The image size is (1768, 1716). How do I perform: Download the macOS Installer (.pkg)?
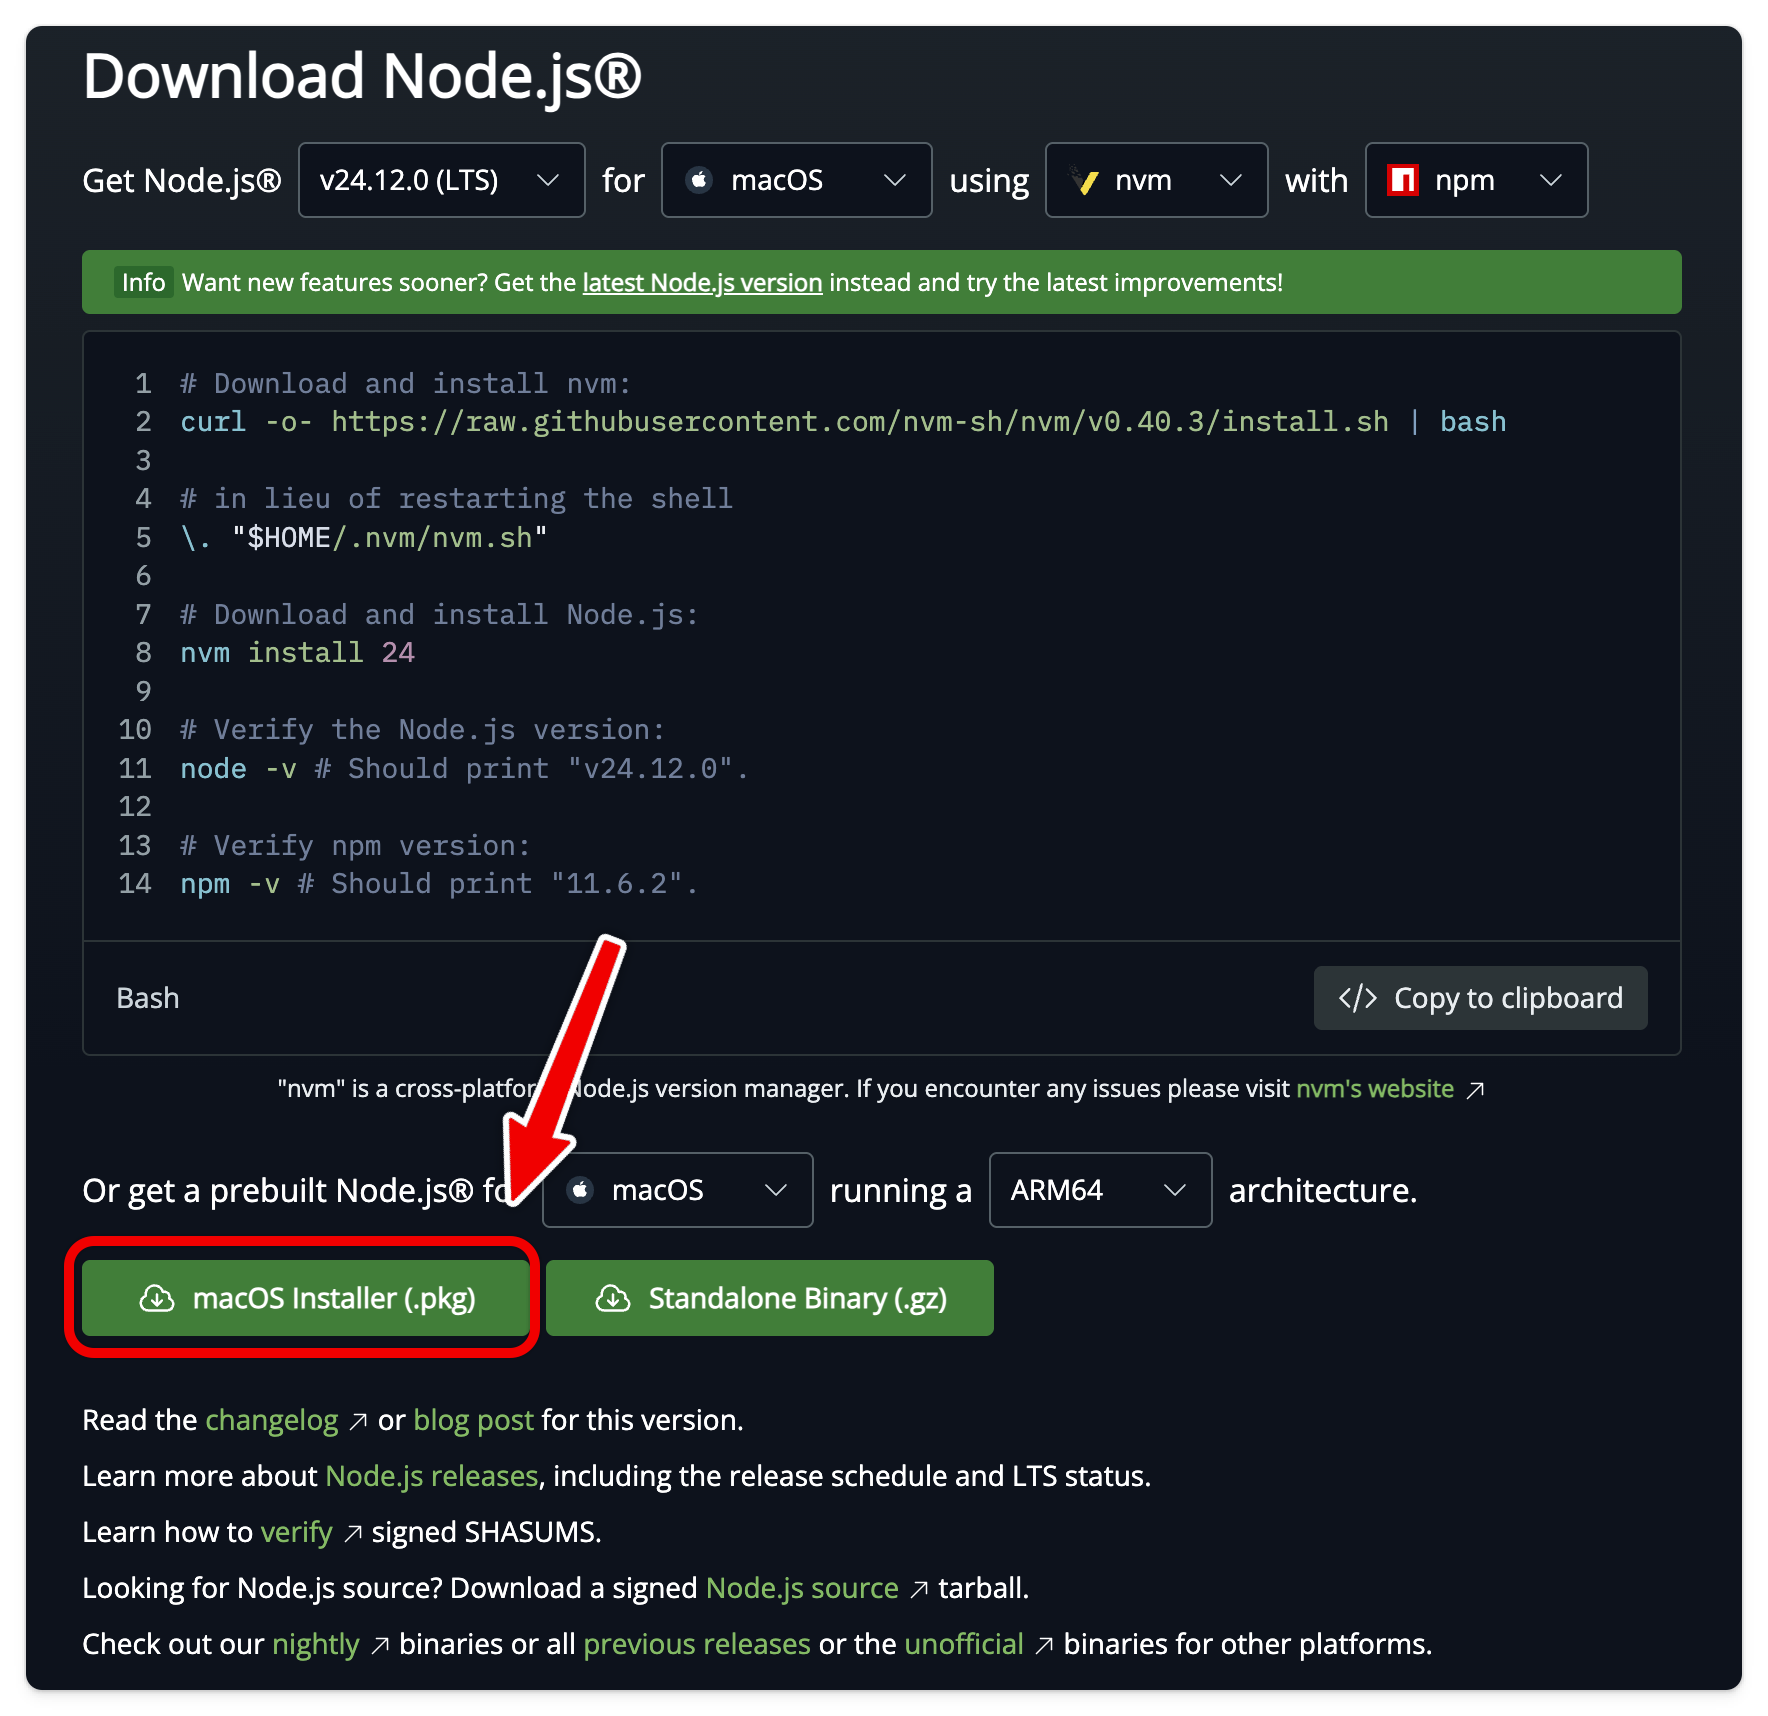(x=305, y=1298)
